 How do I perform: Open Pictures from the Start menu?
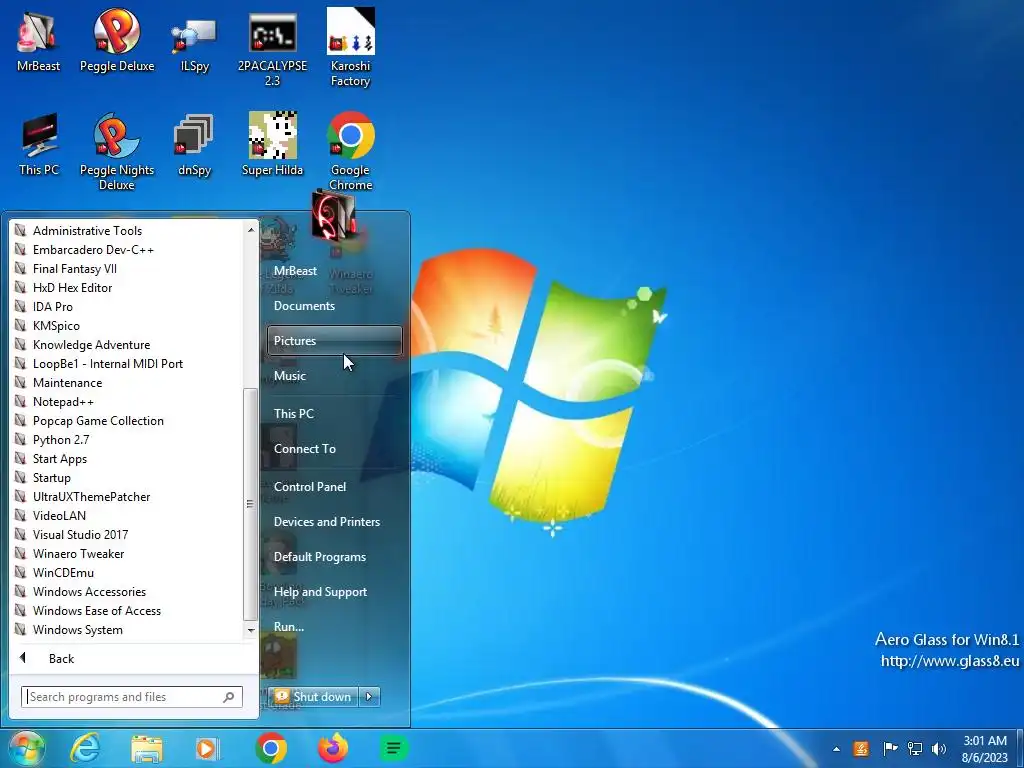point(334,340)
